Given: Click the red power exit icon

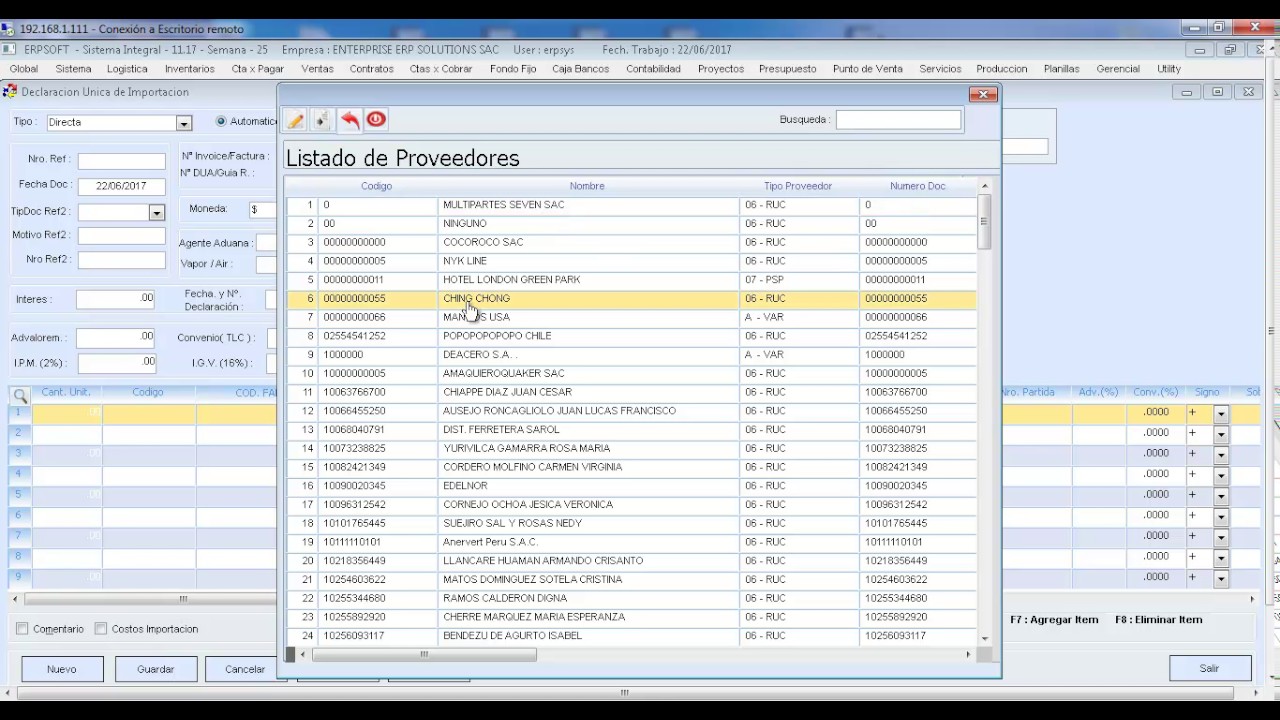Looking at the screenshot, I should coord(376,120).
